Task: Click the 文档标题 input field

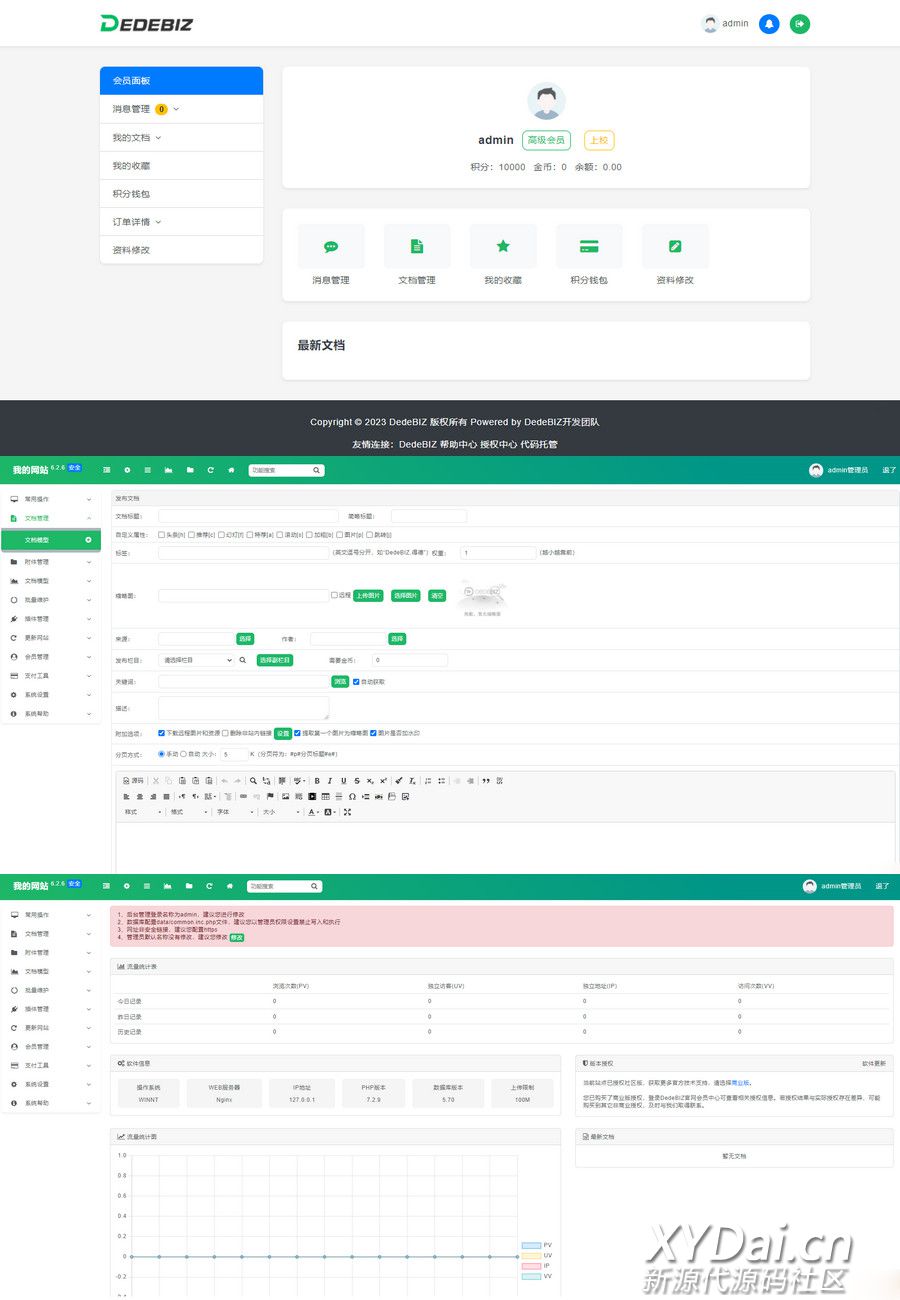Action: [248, 516]
